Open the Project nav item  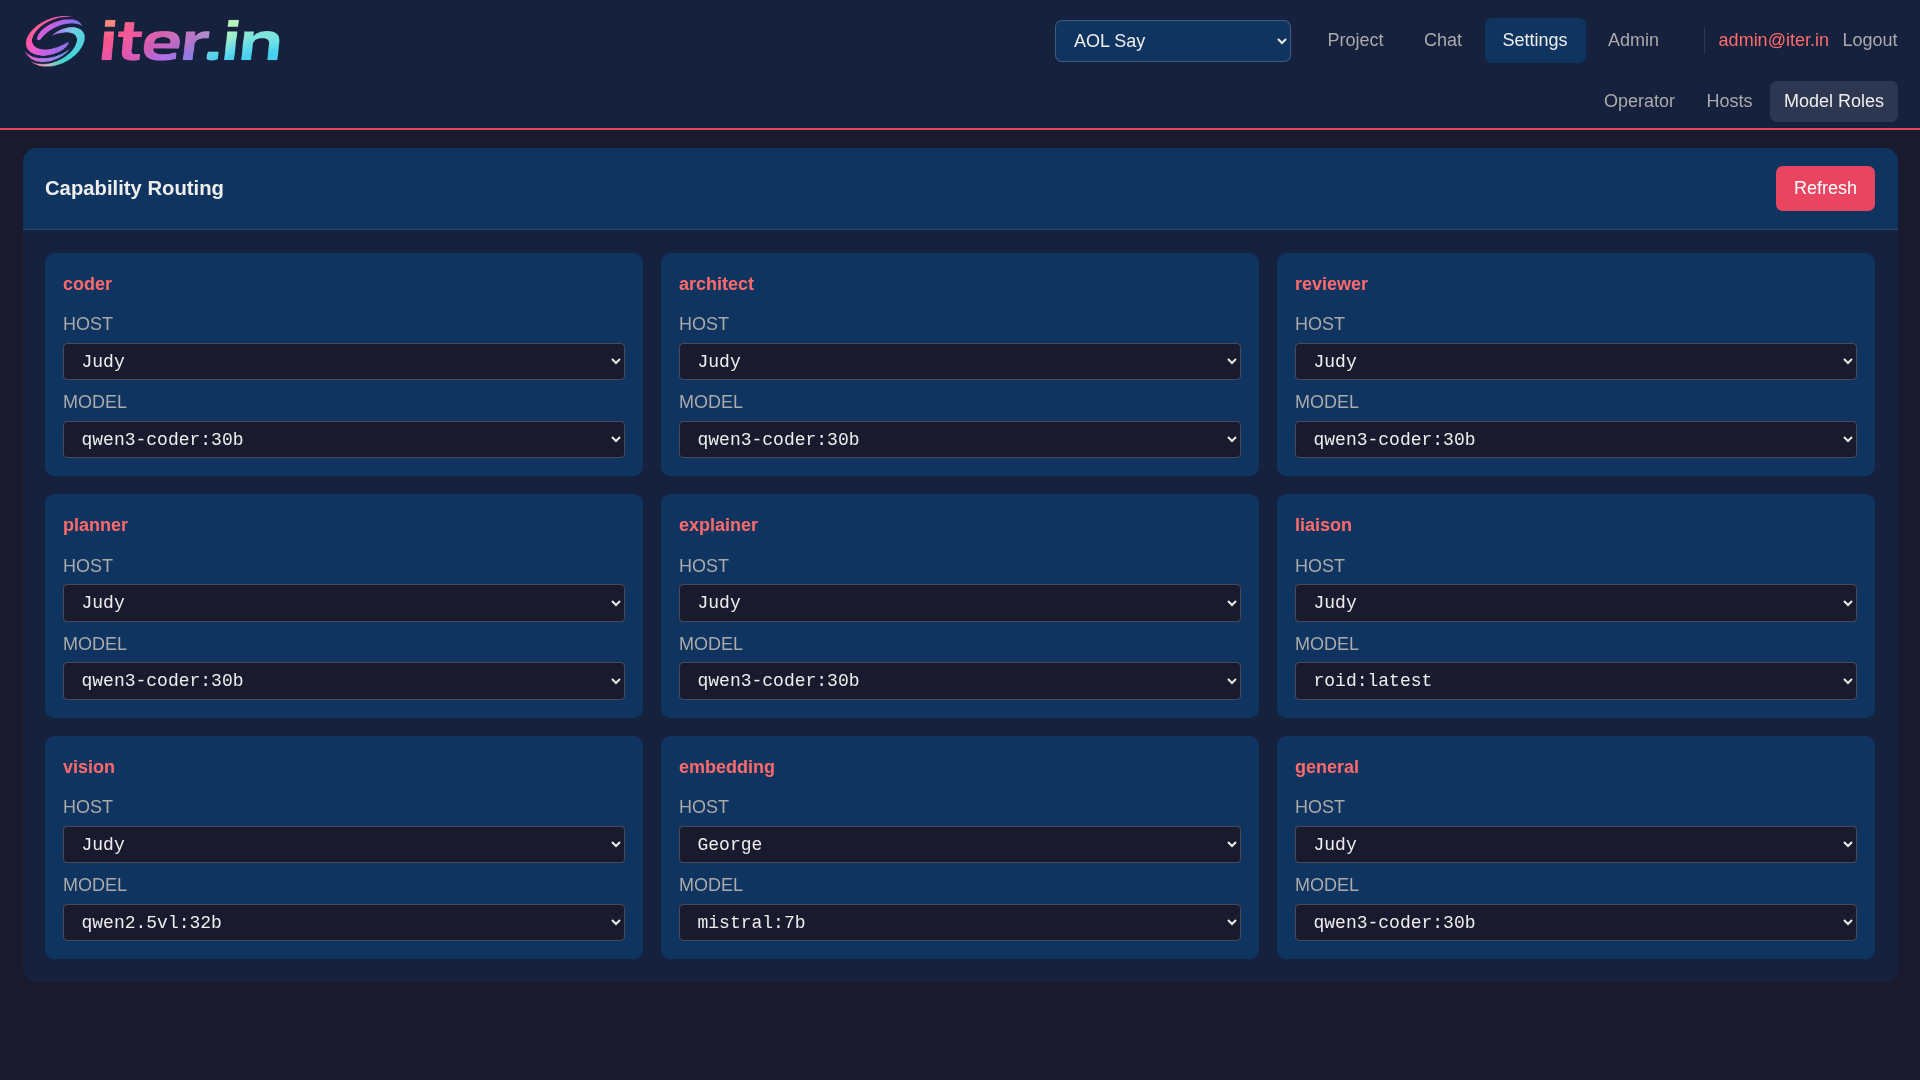point(1355,40)
